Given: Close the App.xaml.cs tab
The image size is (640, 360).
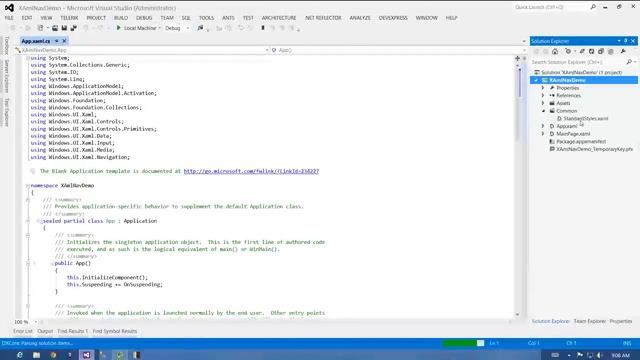Looking at the screenshot, I should point(64,41).
